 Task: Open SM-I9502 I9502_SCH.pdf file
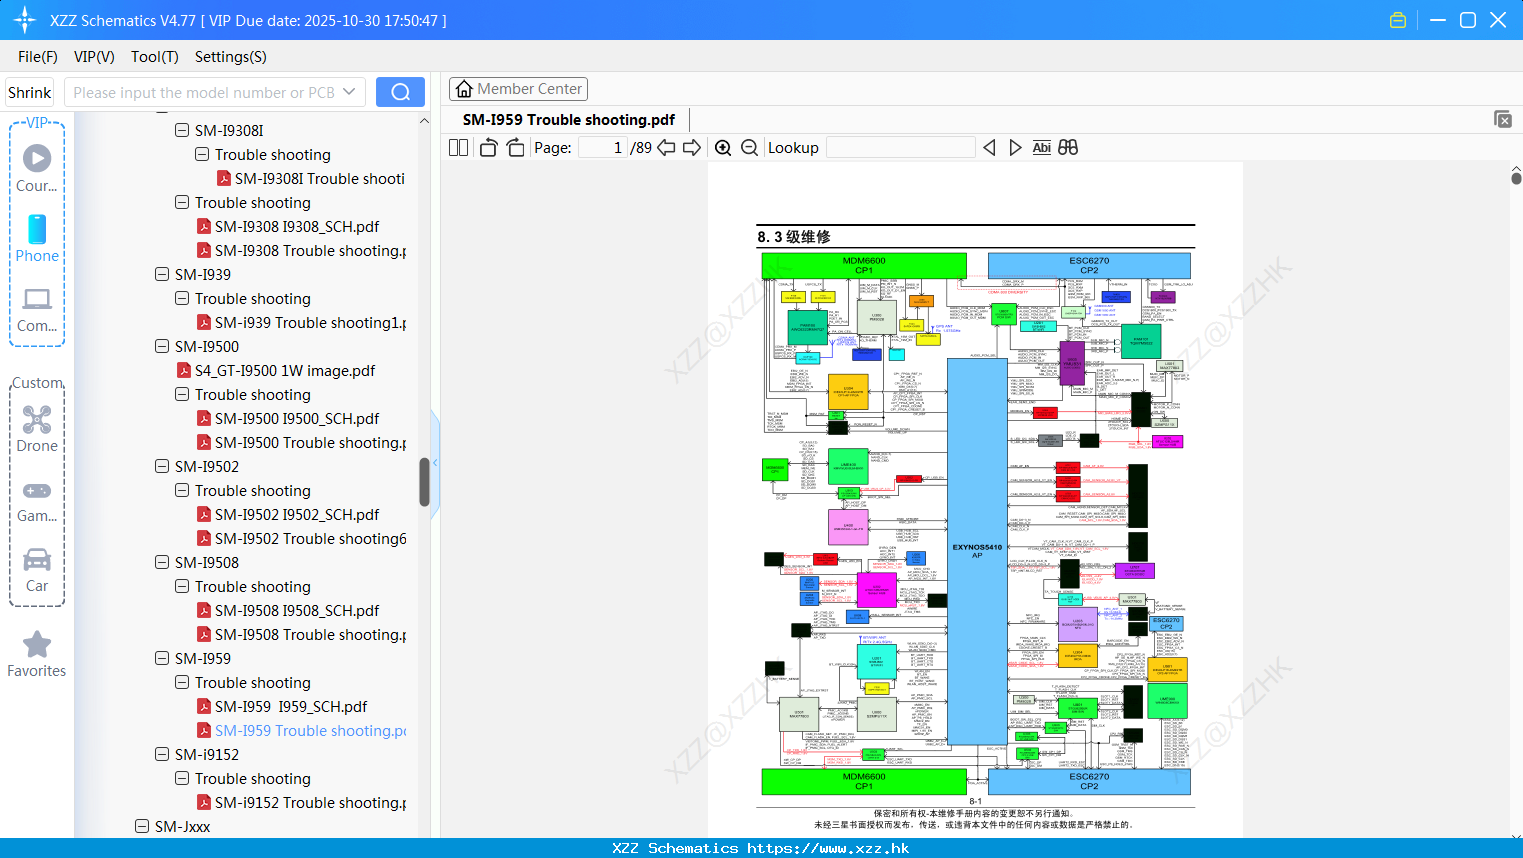pyautogui.click(x=288, y=514)
